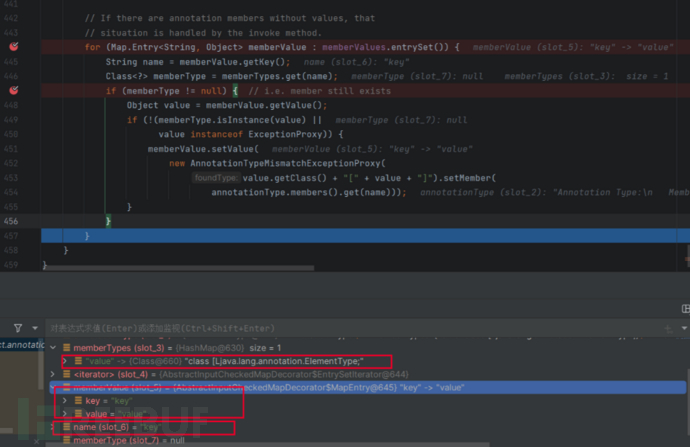Click the memberType (slot_7) variable icon

(66, 440)
